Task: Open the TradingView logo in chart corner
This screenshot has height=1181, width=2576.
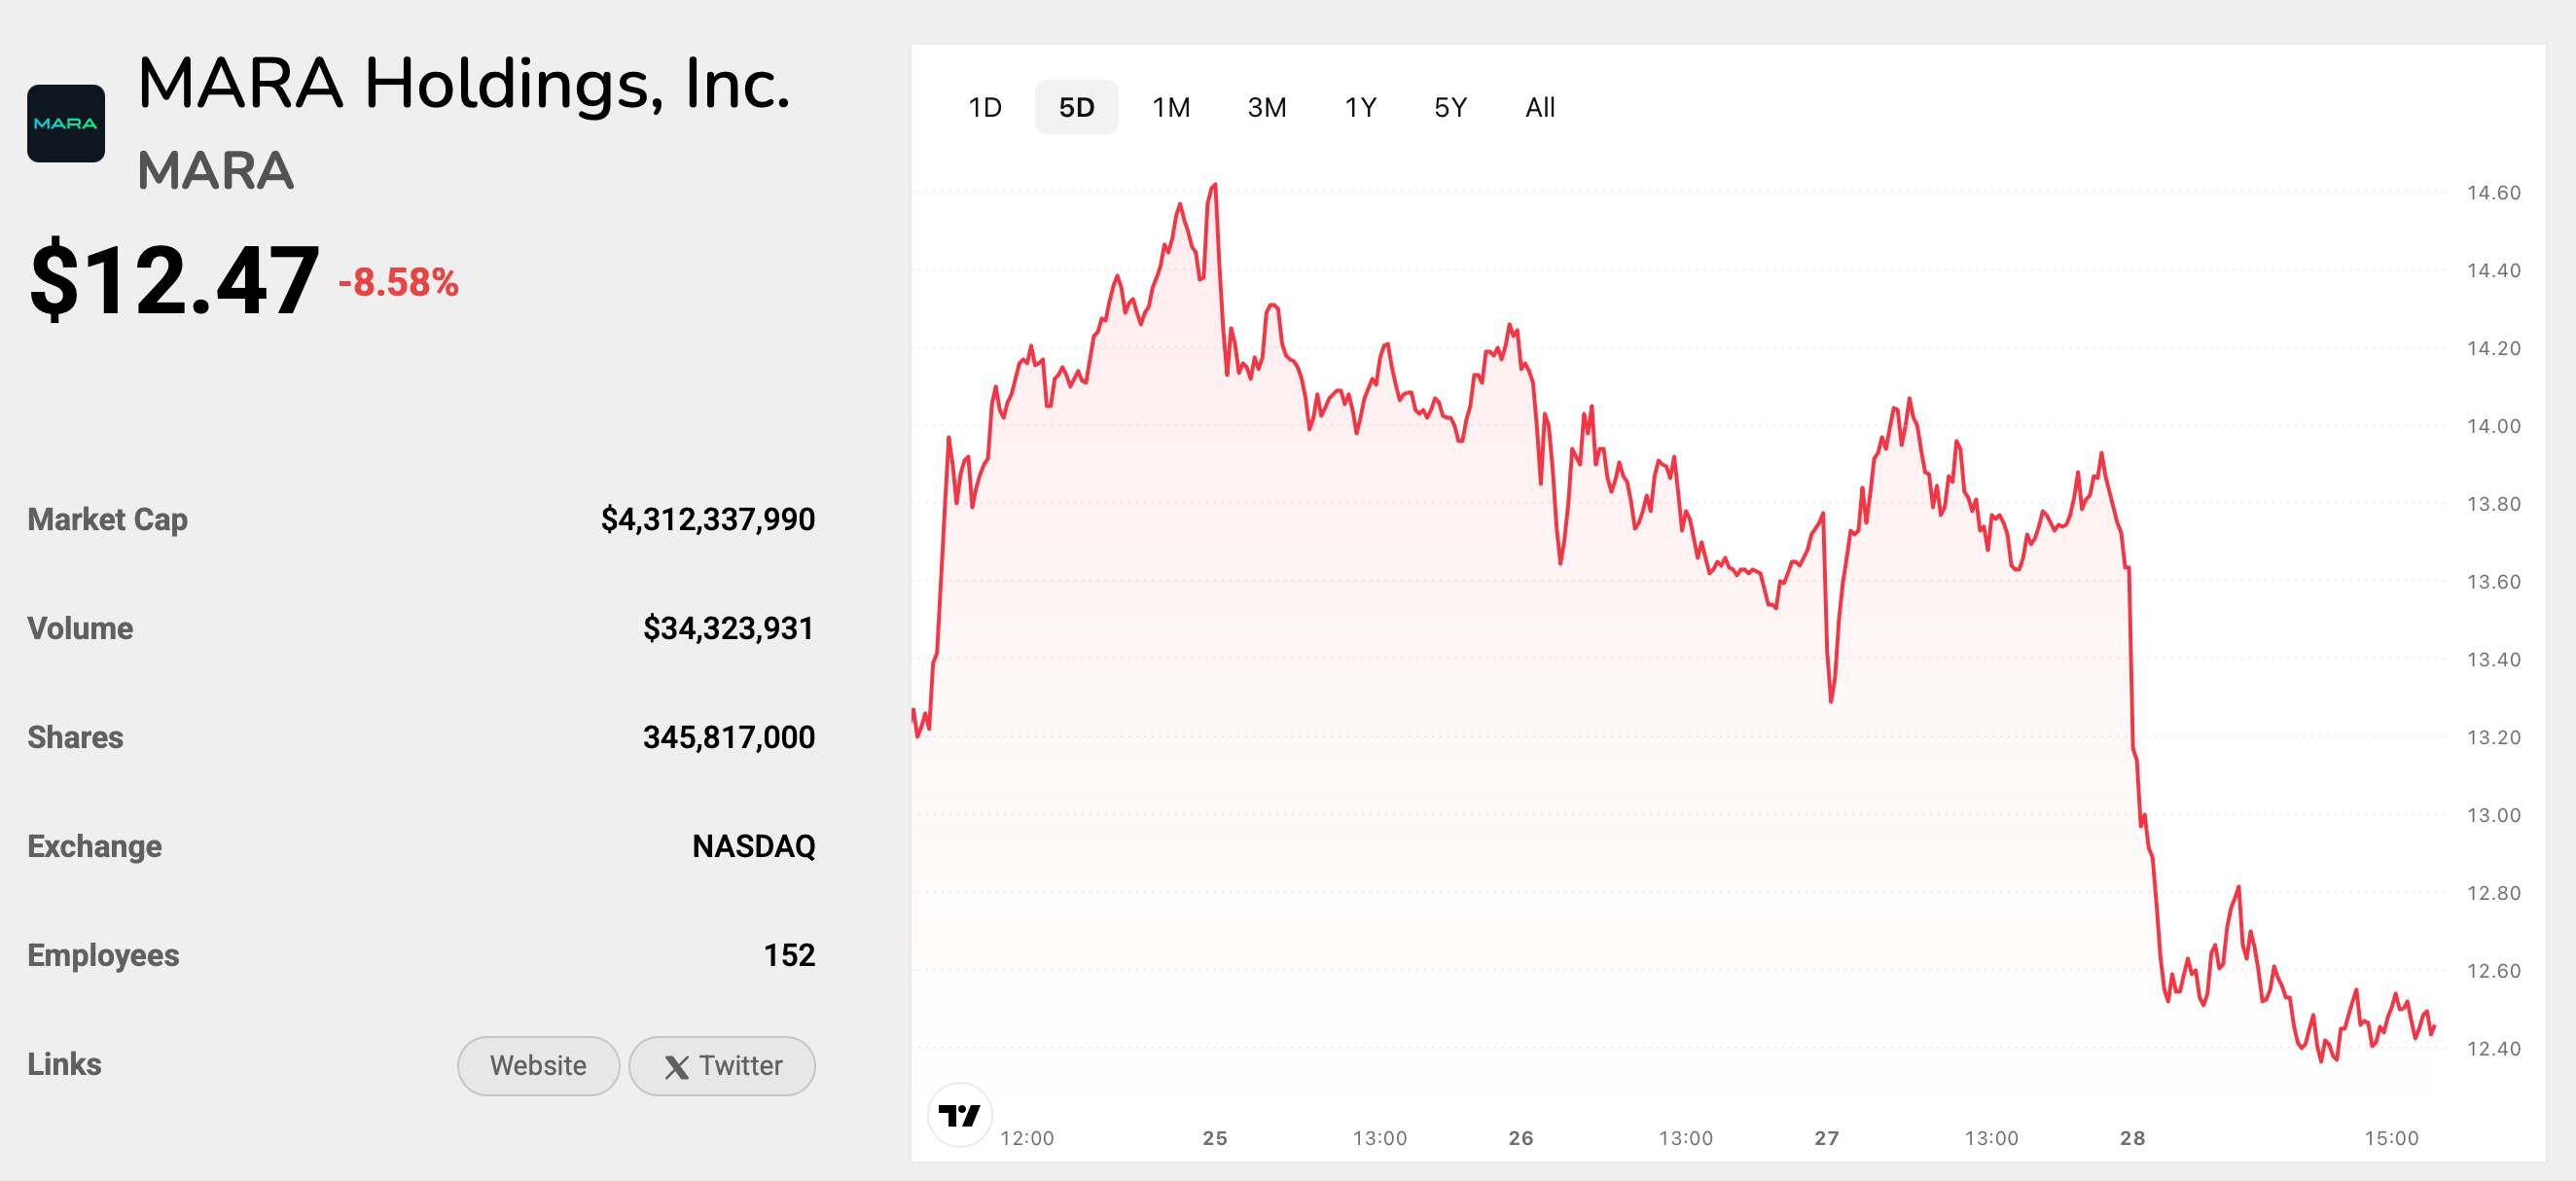Action: [960, 1114]
